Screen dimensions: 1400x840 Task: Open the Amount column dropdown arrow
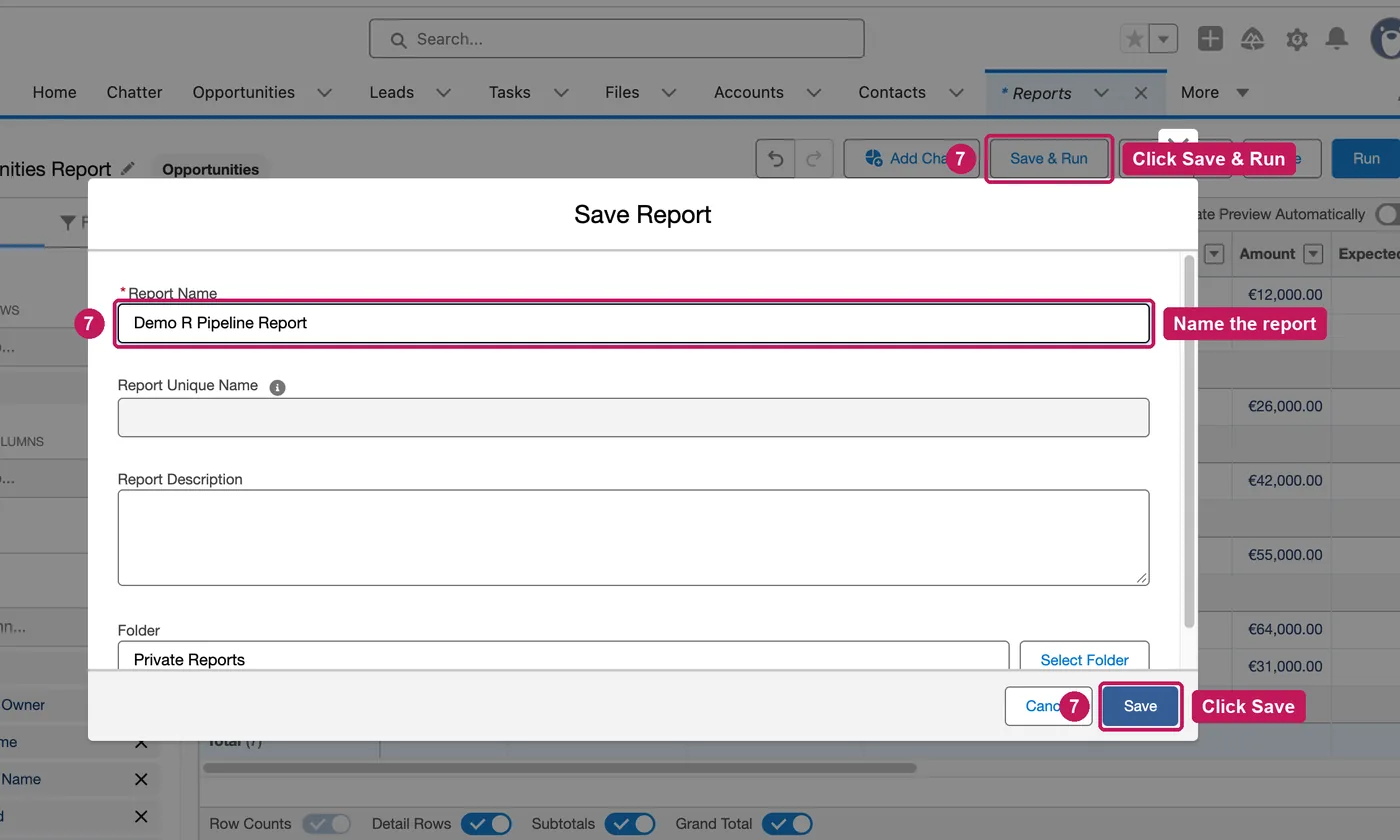click(1313, 254)
